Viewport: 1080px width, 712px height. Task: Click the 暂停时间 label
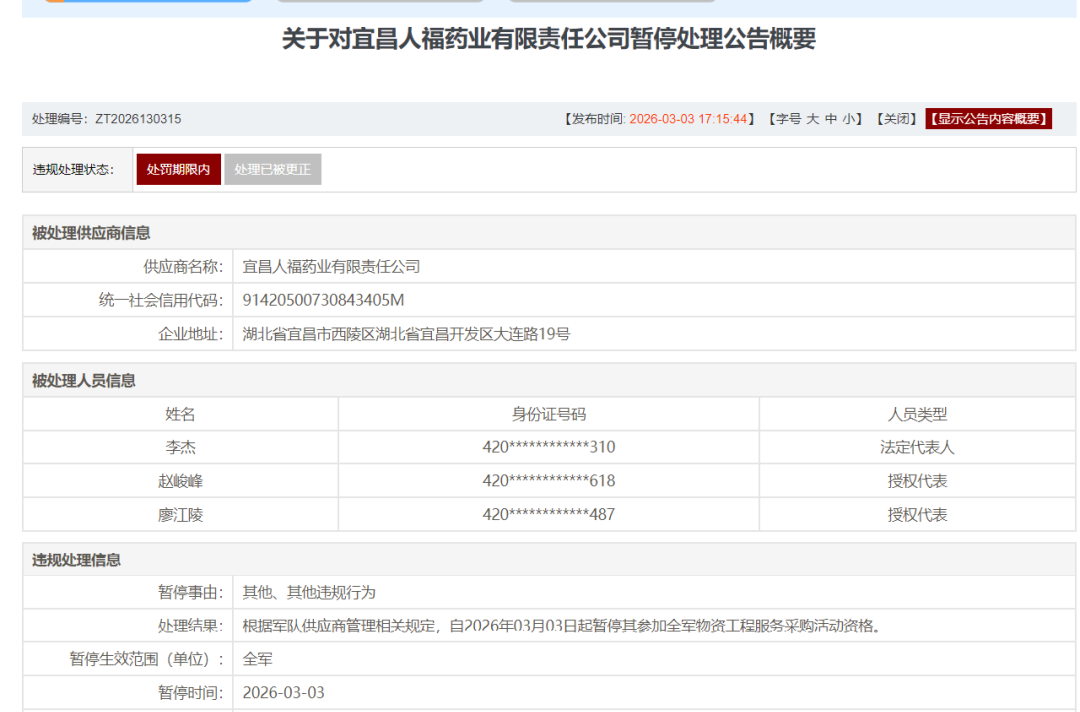pyautogui.click(x=191, y=693)
